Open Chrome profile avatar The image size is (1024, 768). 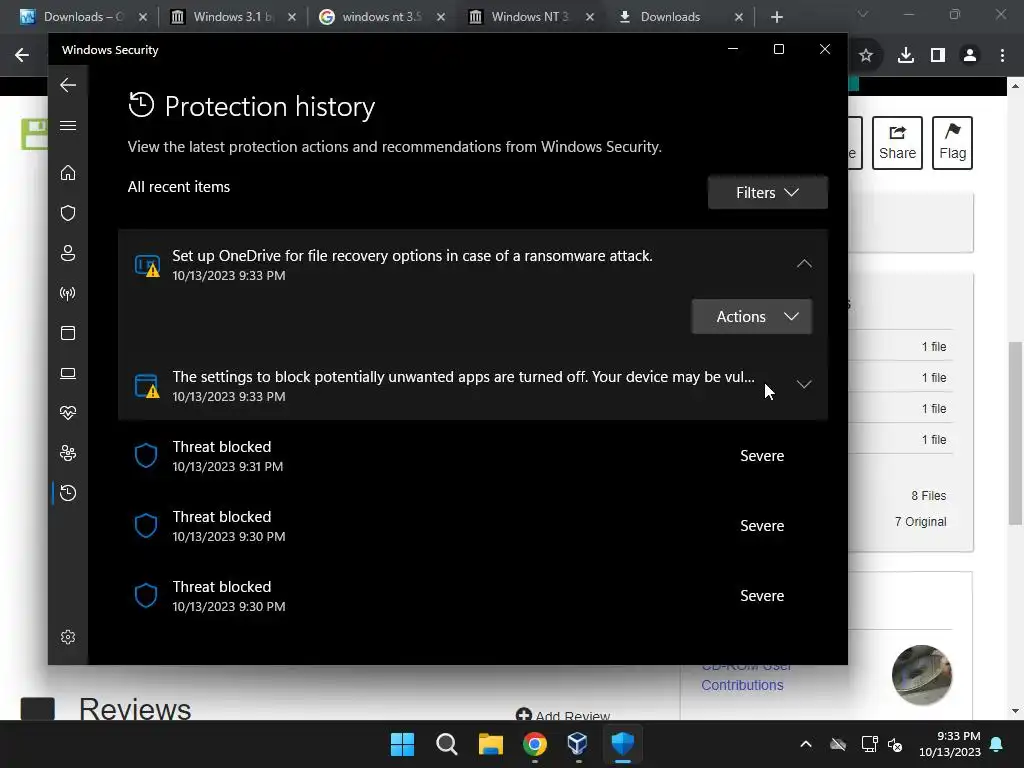[x=970, y=56]
